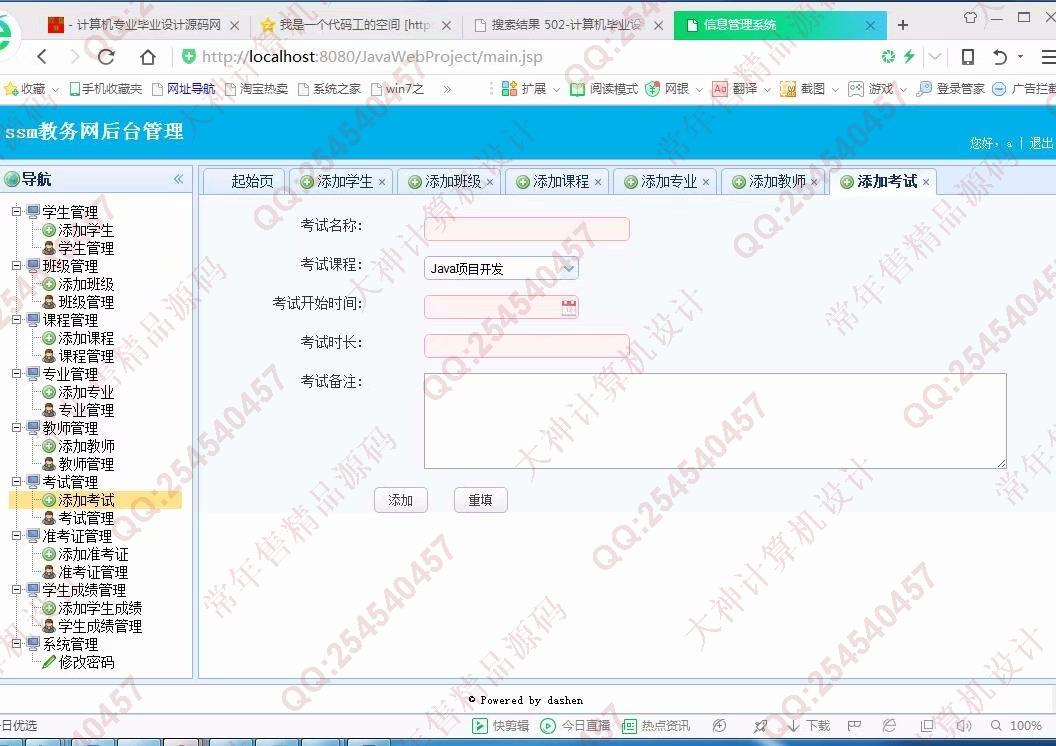Collapse the 考试管理 tree node
Screen dimensions: 1056x746
tap(16, 482)
